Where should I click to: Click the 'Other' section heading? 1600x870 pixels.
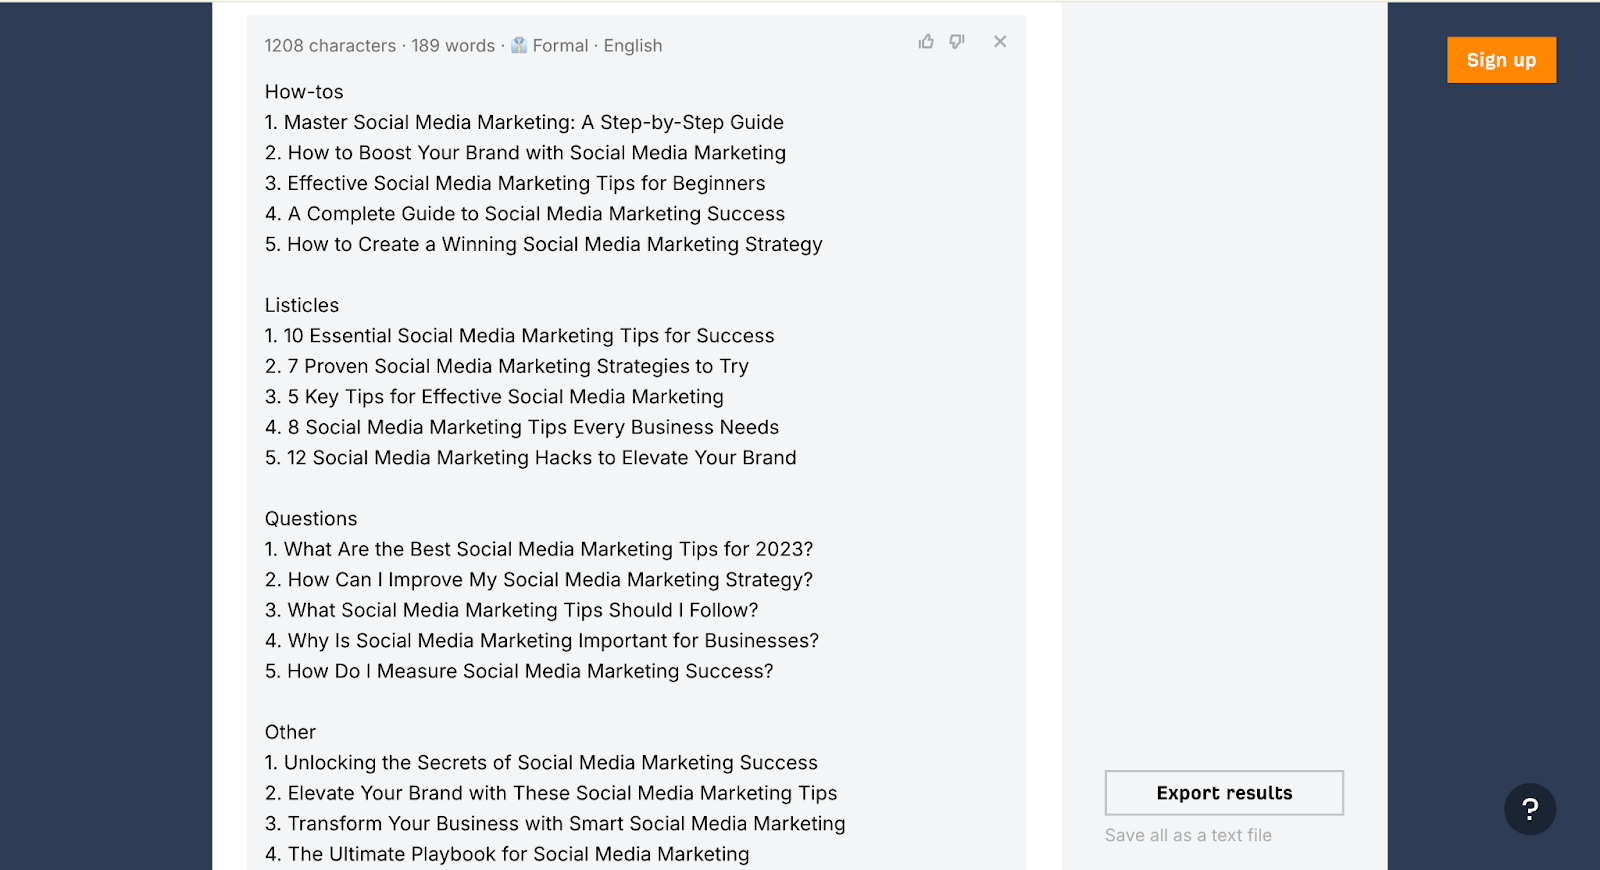[x=290, y=732]
